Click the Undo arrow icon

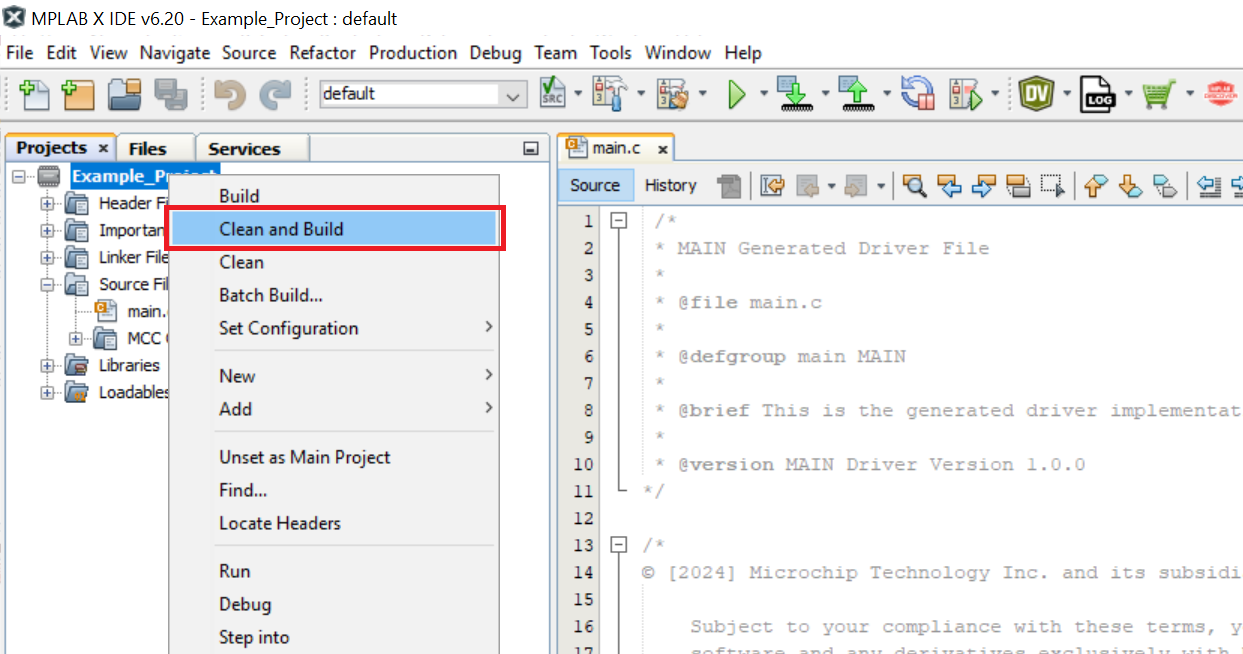coord(230,94)
